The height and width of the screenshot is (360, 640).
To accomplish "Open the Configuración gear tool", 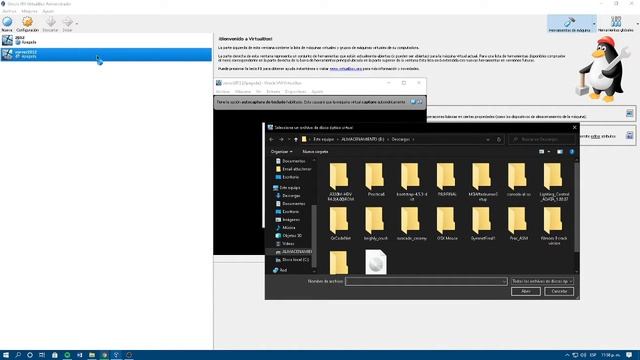I will [x=27, y=24].
